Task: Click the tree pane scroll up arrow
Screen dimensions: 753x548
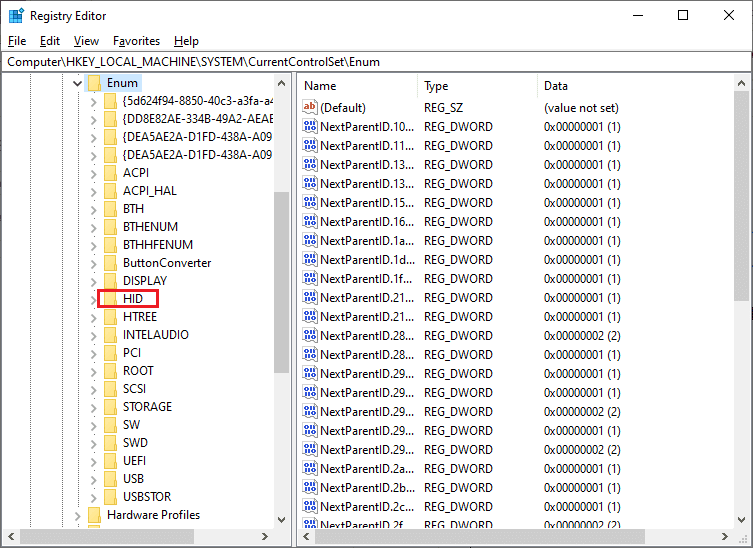Action: pos(281,84)
